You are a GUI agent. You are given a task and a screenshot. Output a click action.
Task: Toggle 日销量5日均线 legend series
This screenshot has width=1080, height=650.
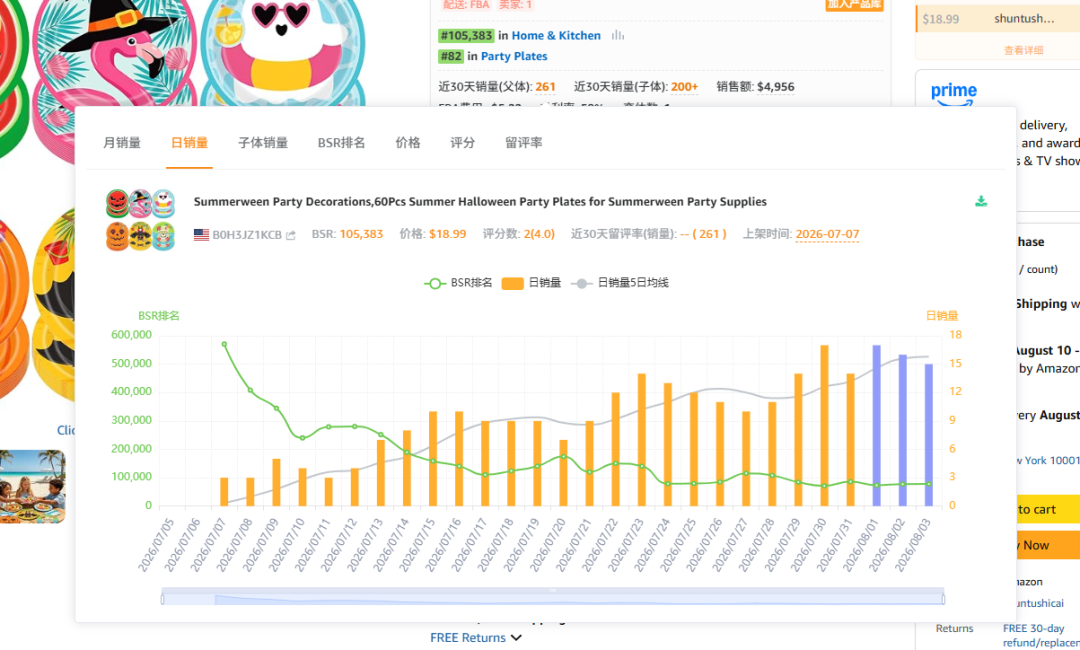click(620, 283)
